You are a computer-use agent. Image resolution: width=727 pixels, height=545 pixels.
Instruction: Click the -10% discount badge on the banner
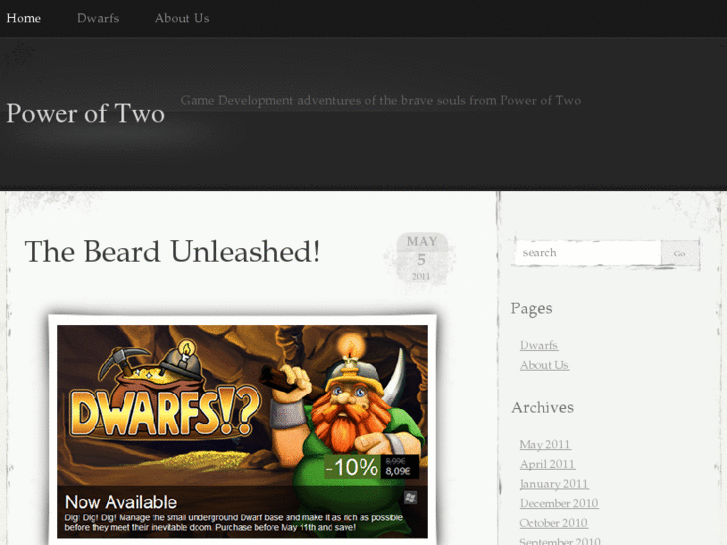(x=351, y=467)
